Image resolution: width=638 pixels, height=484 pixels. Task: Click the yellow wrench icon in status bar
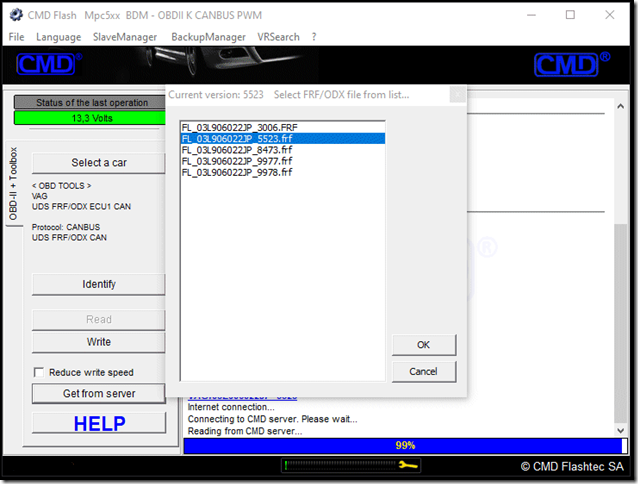[x=408, y=465]
